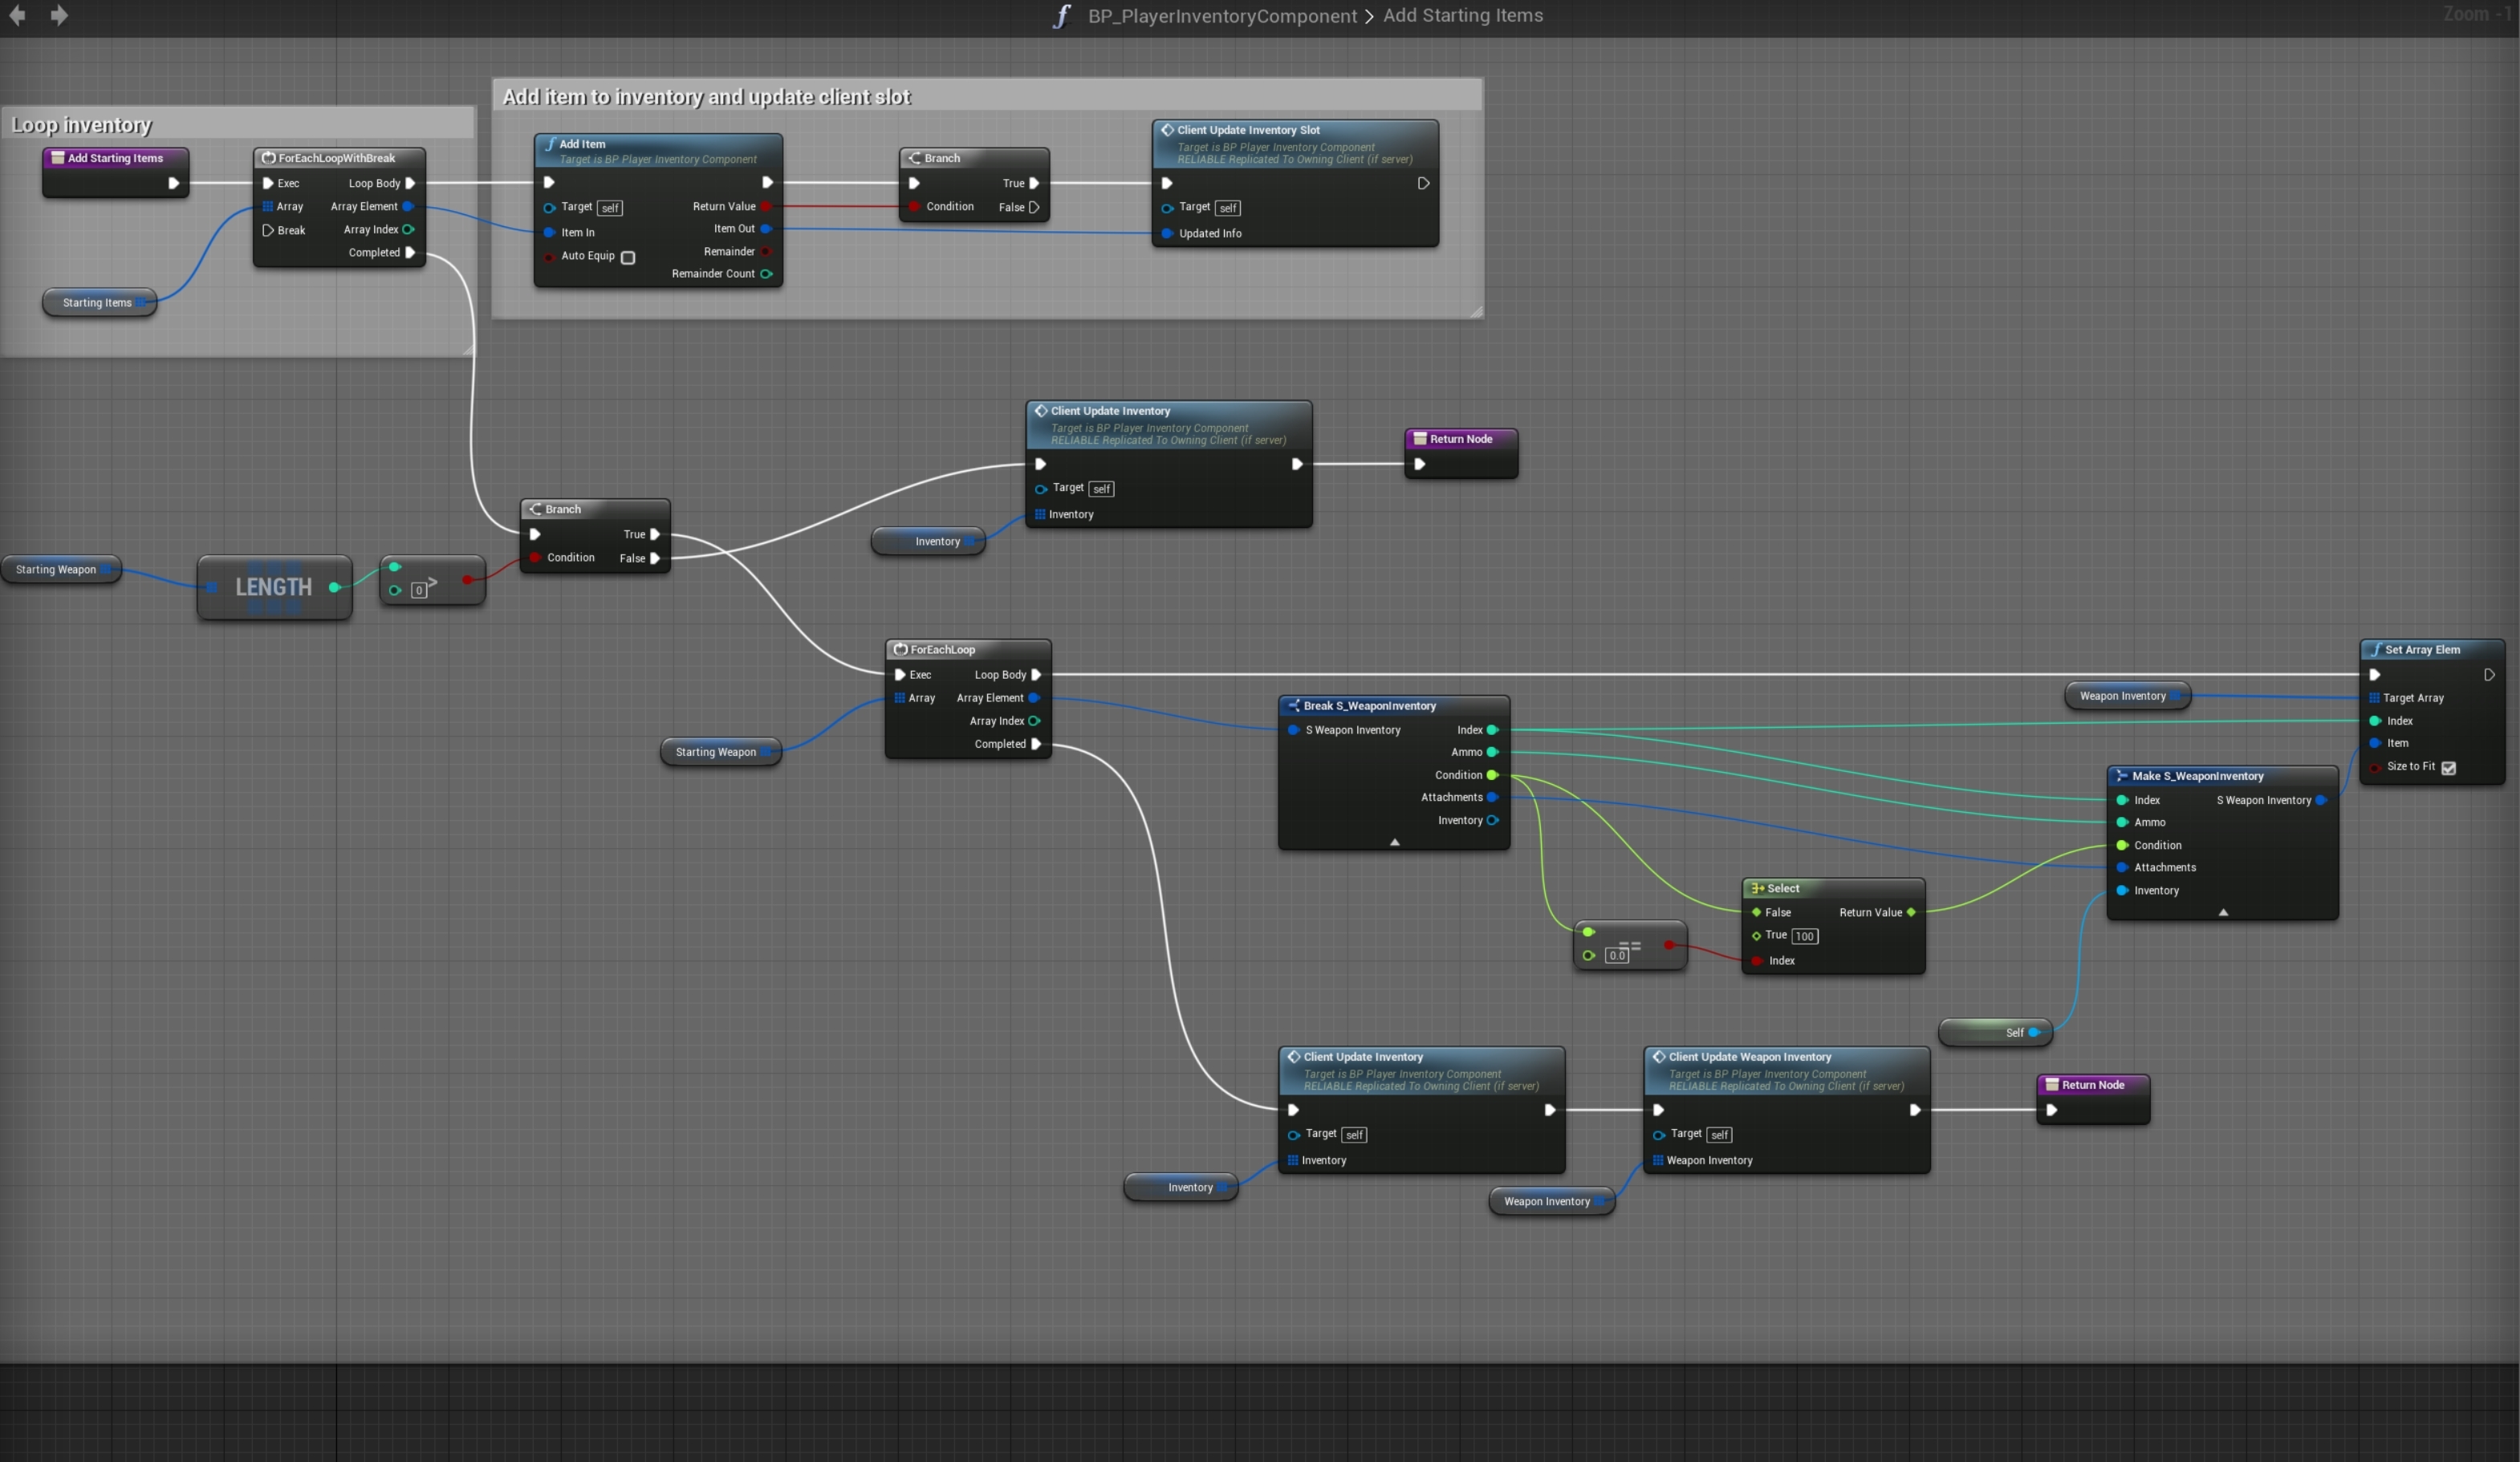Click the Select node True value field

tap(1804, 937)
